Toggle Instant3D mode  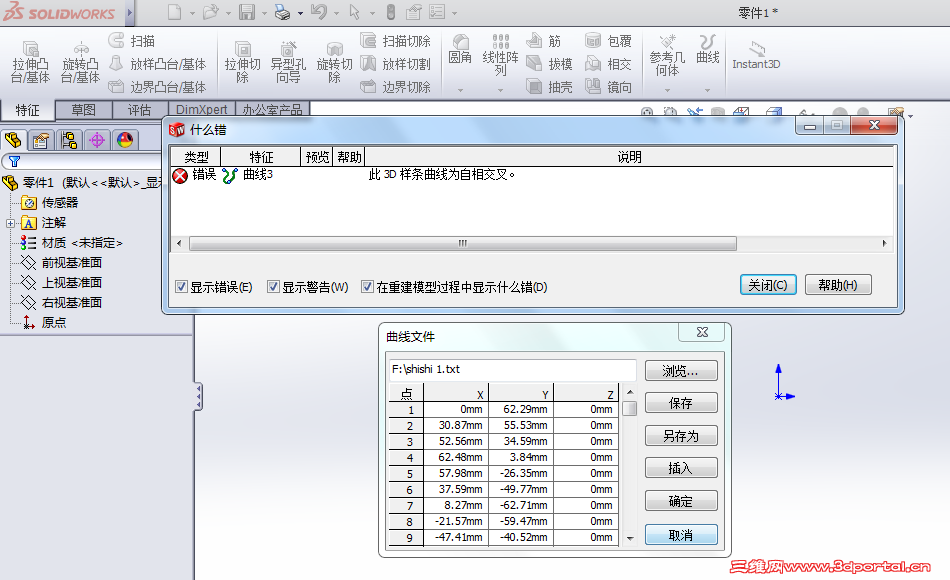[x=756, y=56]
